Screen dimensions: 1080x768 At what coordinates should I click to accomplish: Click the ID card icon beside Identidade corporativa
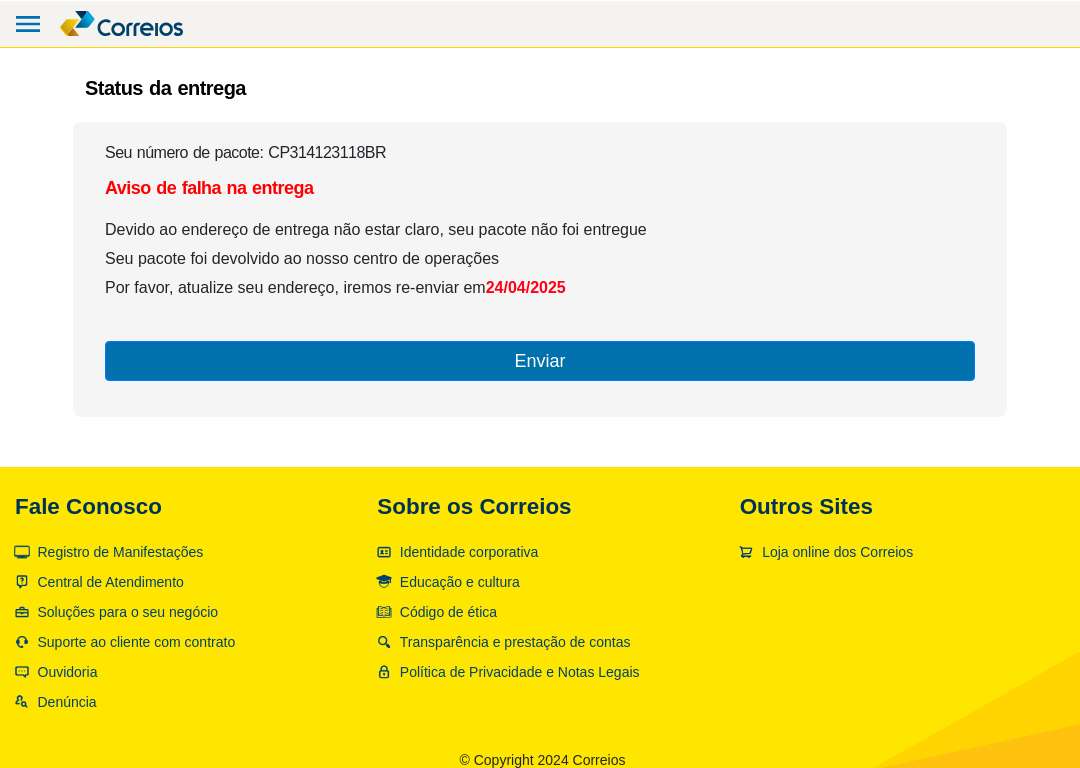(x=384, y=552)
